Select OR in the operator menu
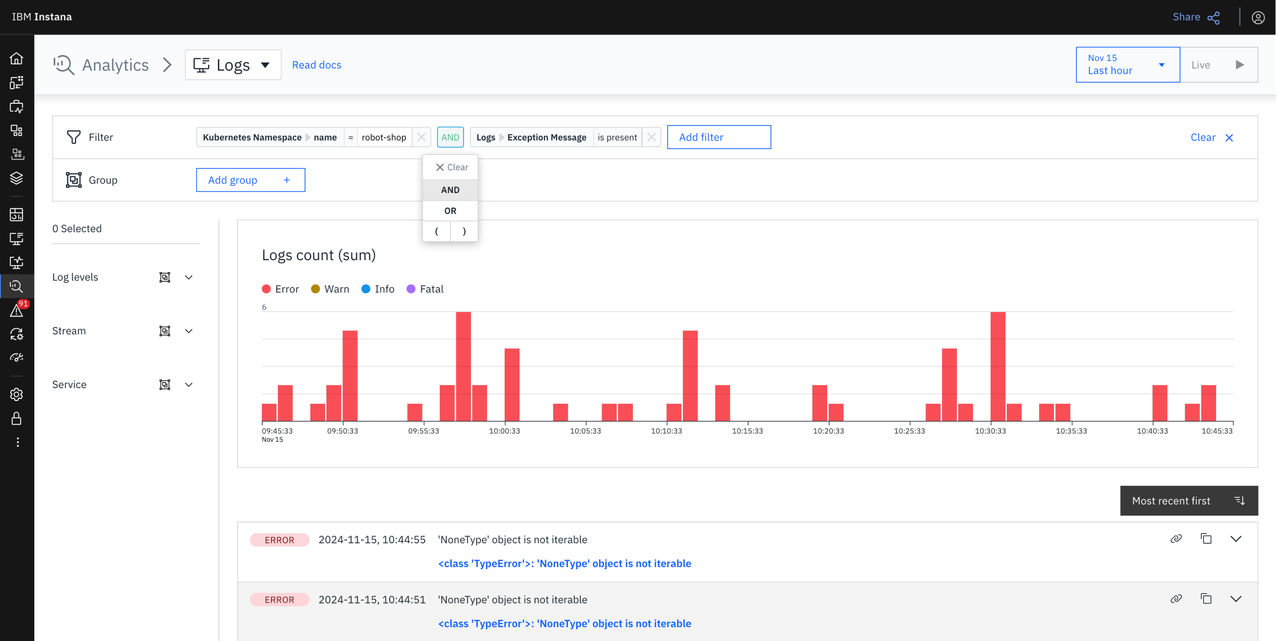Image resolution: width=1280 pixels, height=641 pixels. tap(450, 211)
